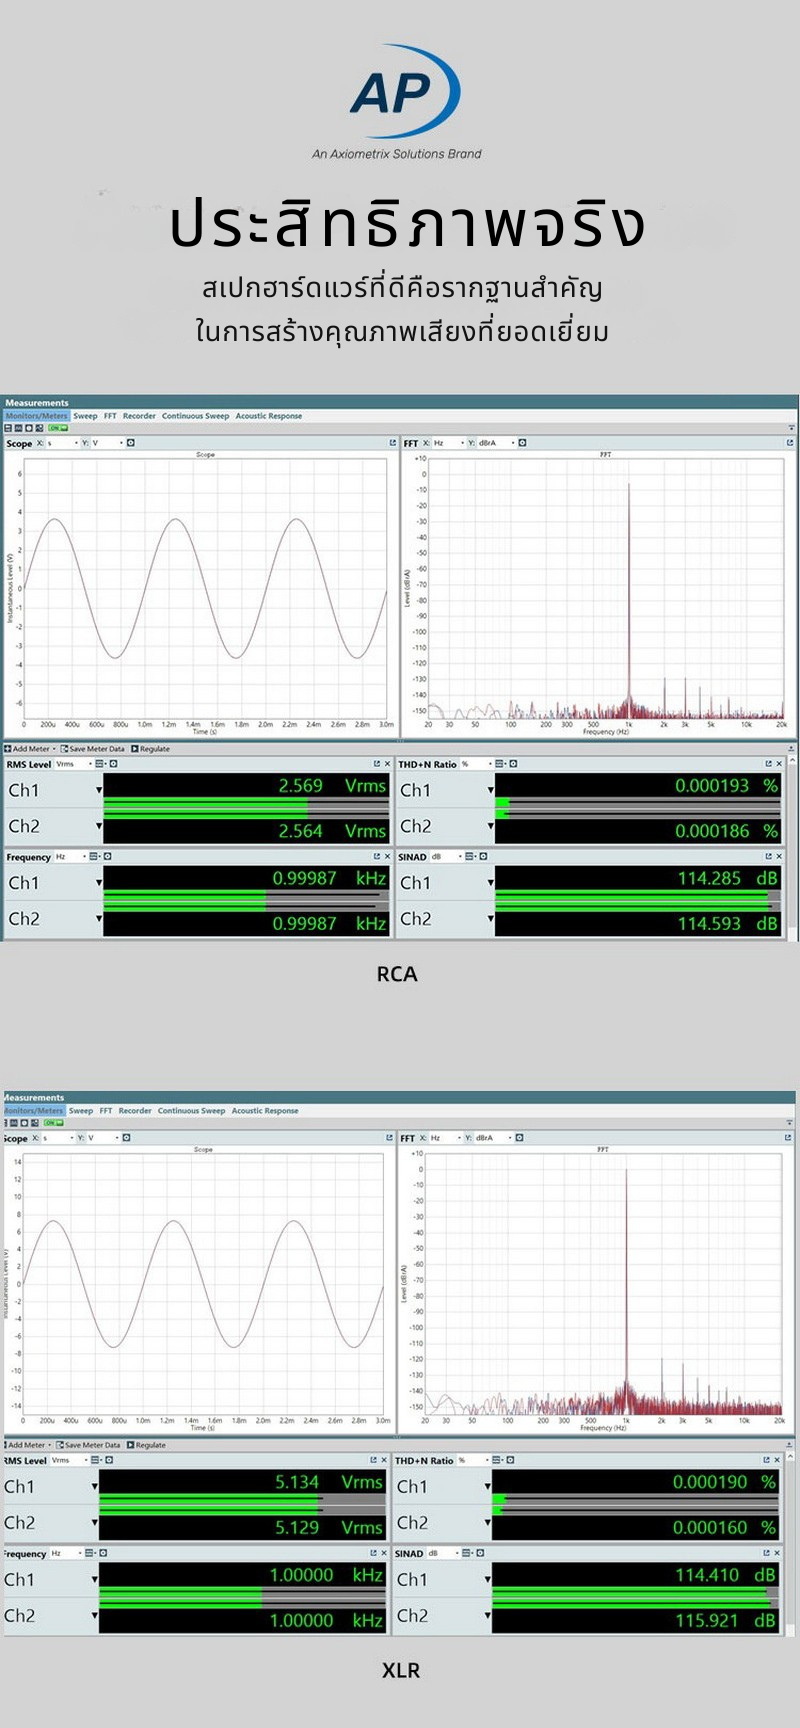Click the Ch1 level bar in RCA SINAD meter
Screen dimensions: 800x1728
tap(636, 892)
